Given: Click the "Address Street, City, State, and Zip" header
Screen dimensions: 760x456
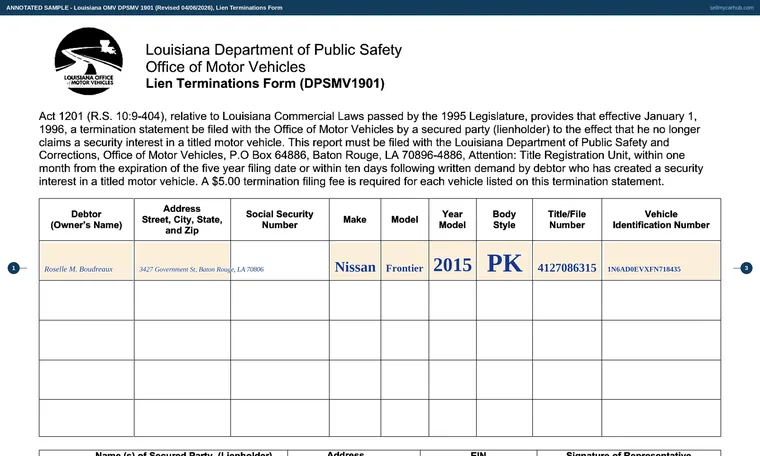Looking at the screenshot, I should pyautogui.click(x=182, y=220).
